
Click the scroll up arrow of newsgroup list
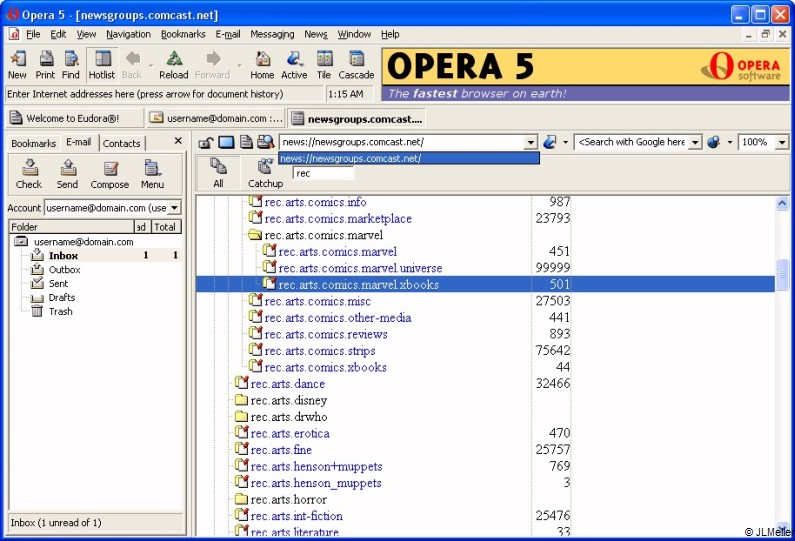tap(783, 204)
